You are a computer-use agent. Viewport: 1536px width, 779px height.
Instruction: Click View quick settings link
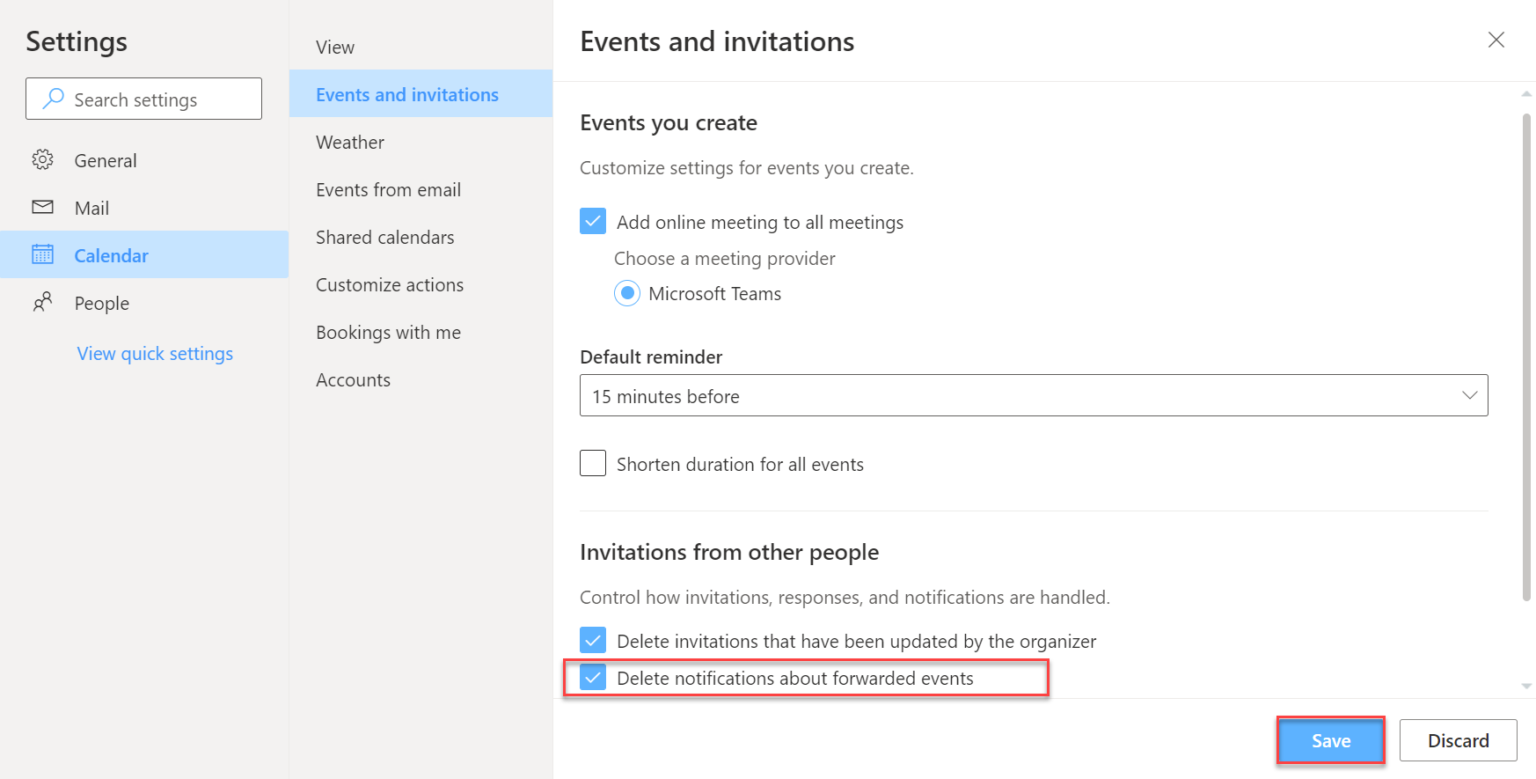[x=155, y=353]
